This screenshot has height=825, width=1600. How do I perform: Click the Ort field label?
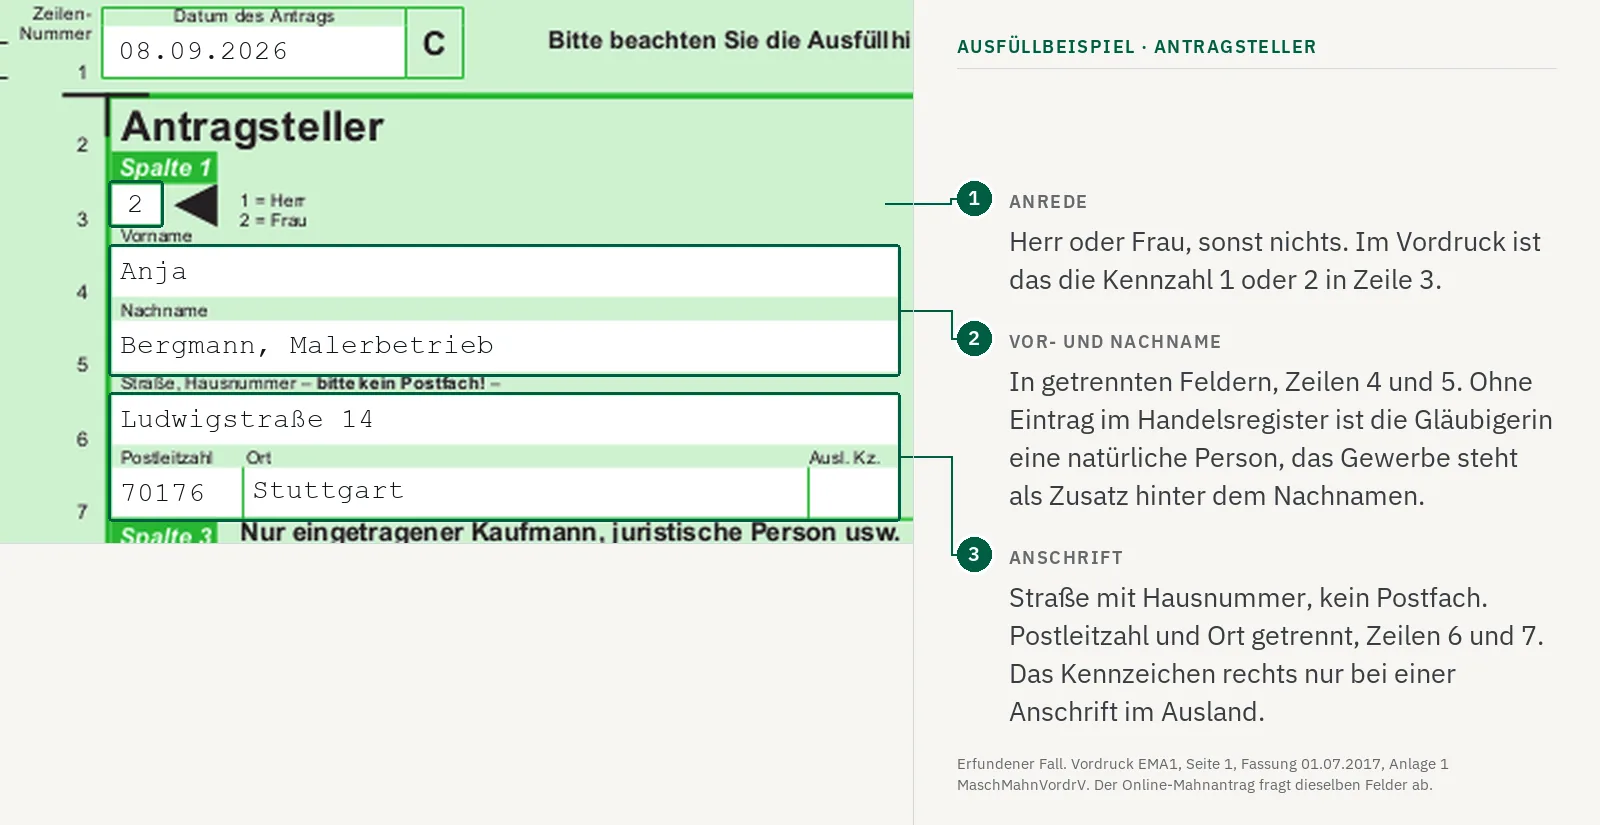(259, 458)
